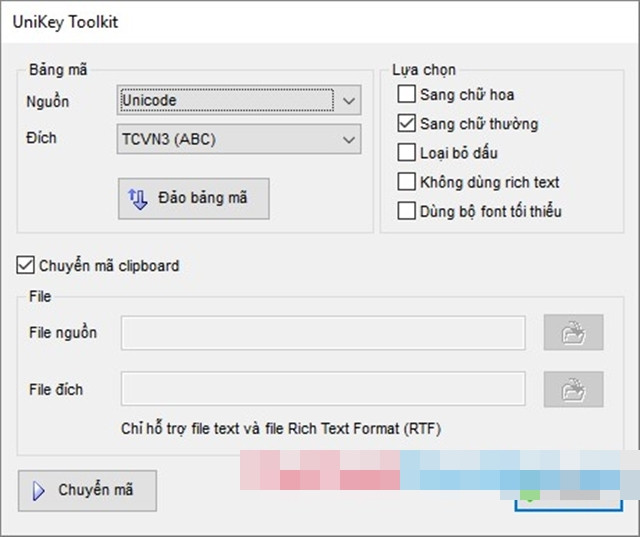Image resolution: width=640 pixels, height=537 pixels.
Task: Click the play triangle icon on Chuyển mã
Action: (x=40, y=491)
